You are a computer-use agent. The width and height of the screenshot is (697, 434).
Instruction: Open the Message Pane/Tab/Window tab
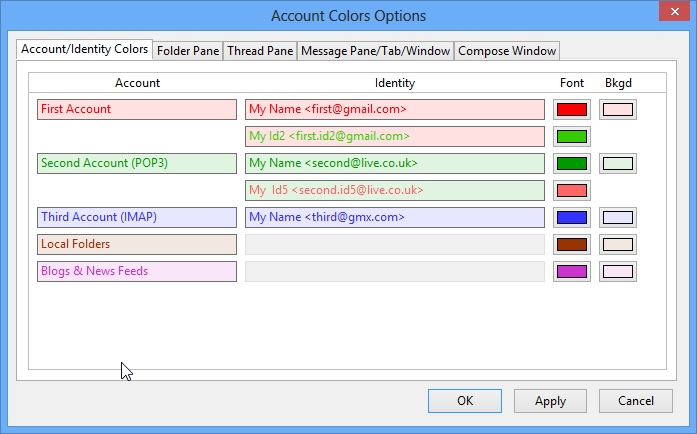[376, 51]
